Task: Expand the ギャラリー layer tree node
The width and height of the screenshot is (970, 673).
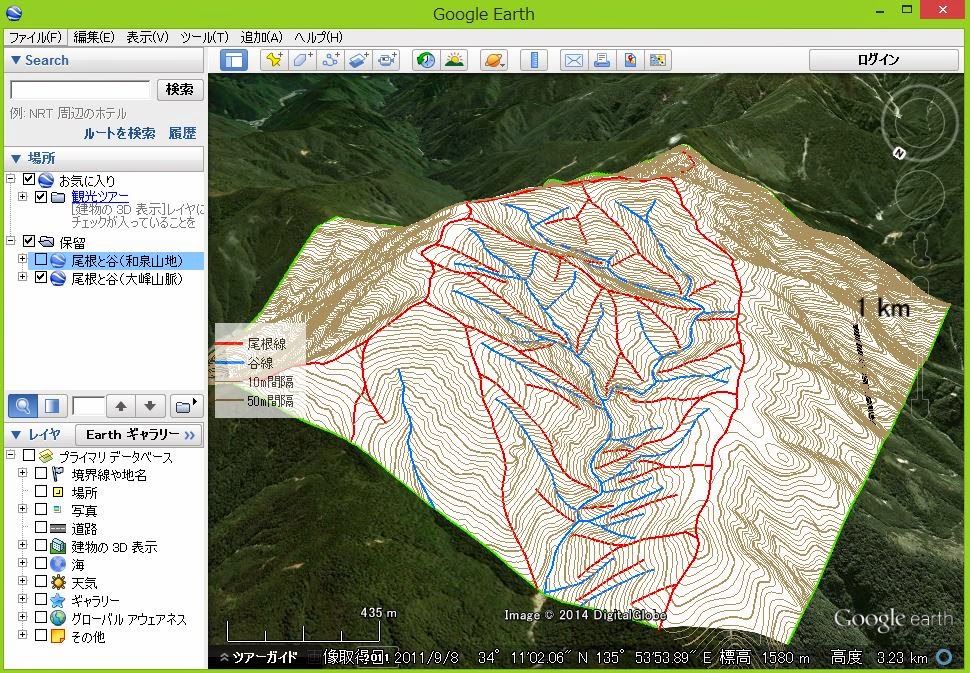Action: tap(22, 599)
